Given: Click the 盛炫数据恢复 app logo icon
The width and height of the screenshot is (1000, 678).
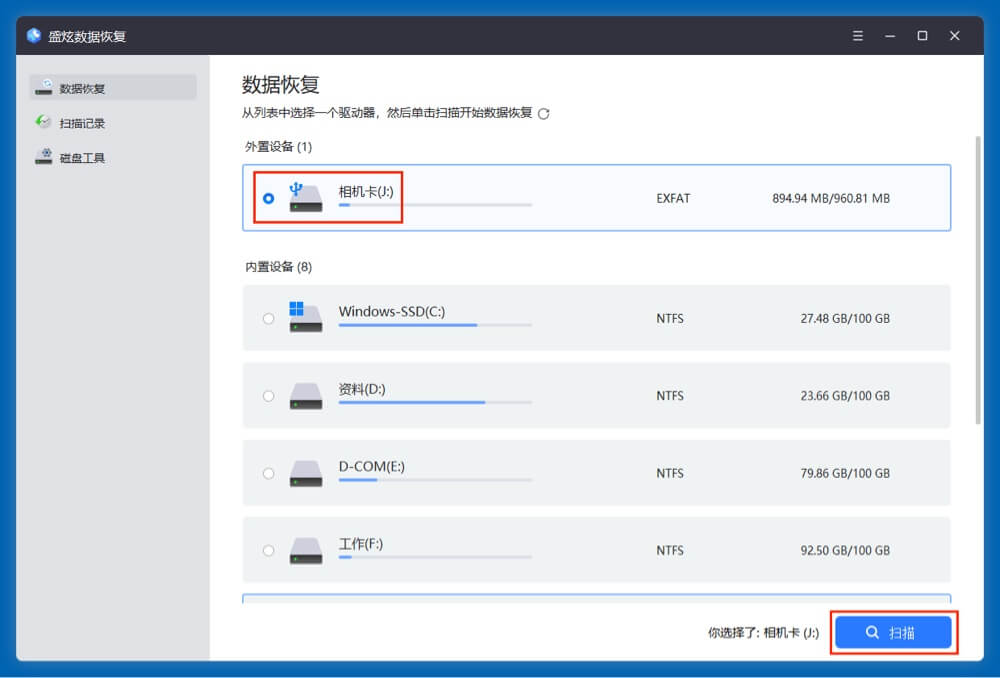Looking at the screenshot, I should coord(34,36).
